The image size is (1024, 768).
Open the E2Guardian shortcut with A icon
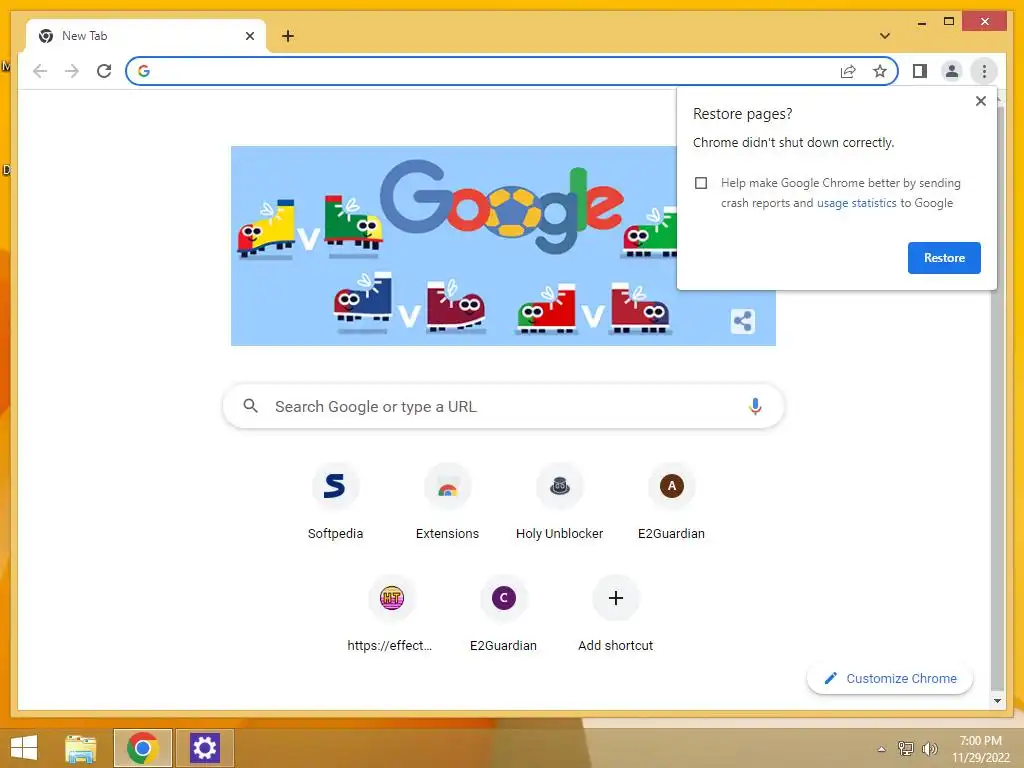click(x=671, y=503)
